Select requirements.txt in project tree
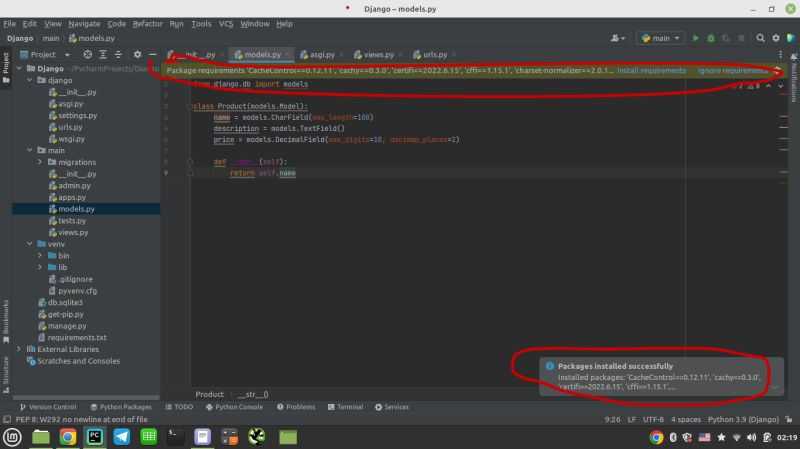800x449 pixels. tap(77, 338)
